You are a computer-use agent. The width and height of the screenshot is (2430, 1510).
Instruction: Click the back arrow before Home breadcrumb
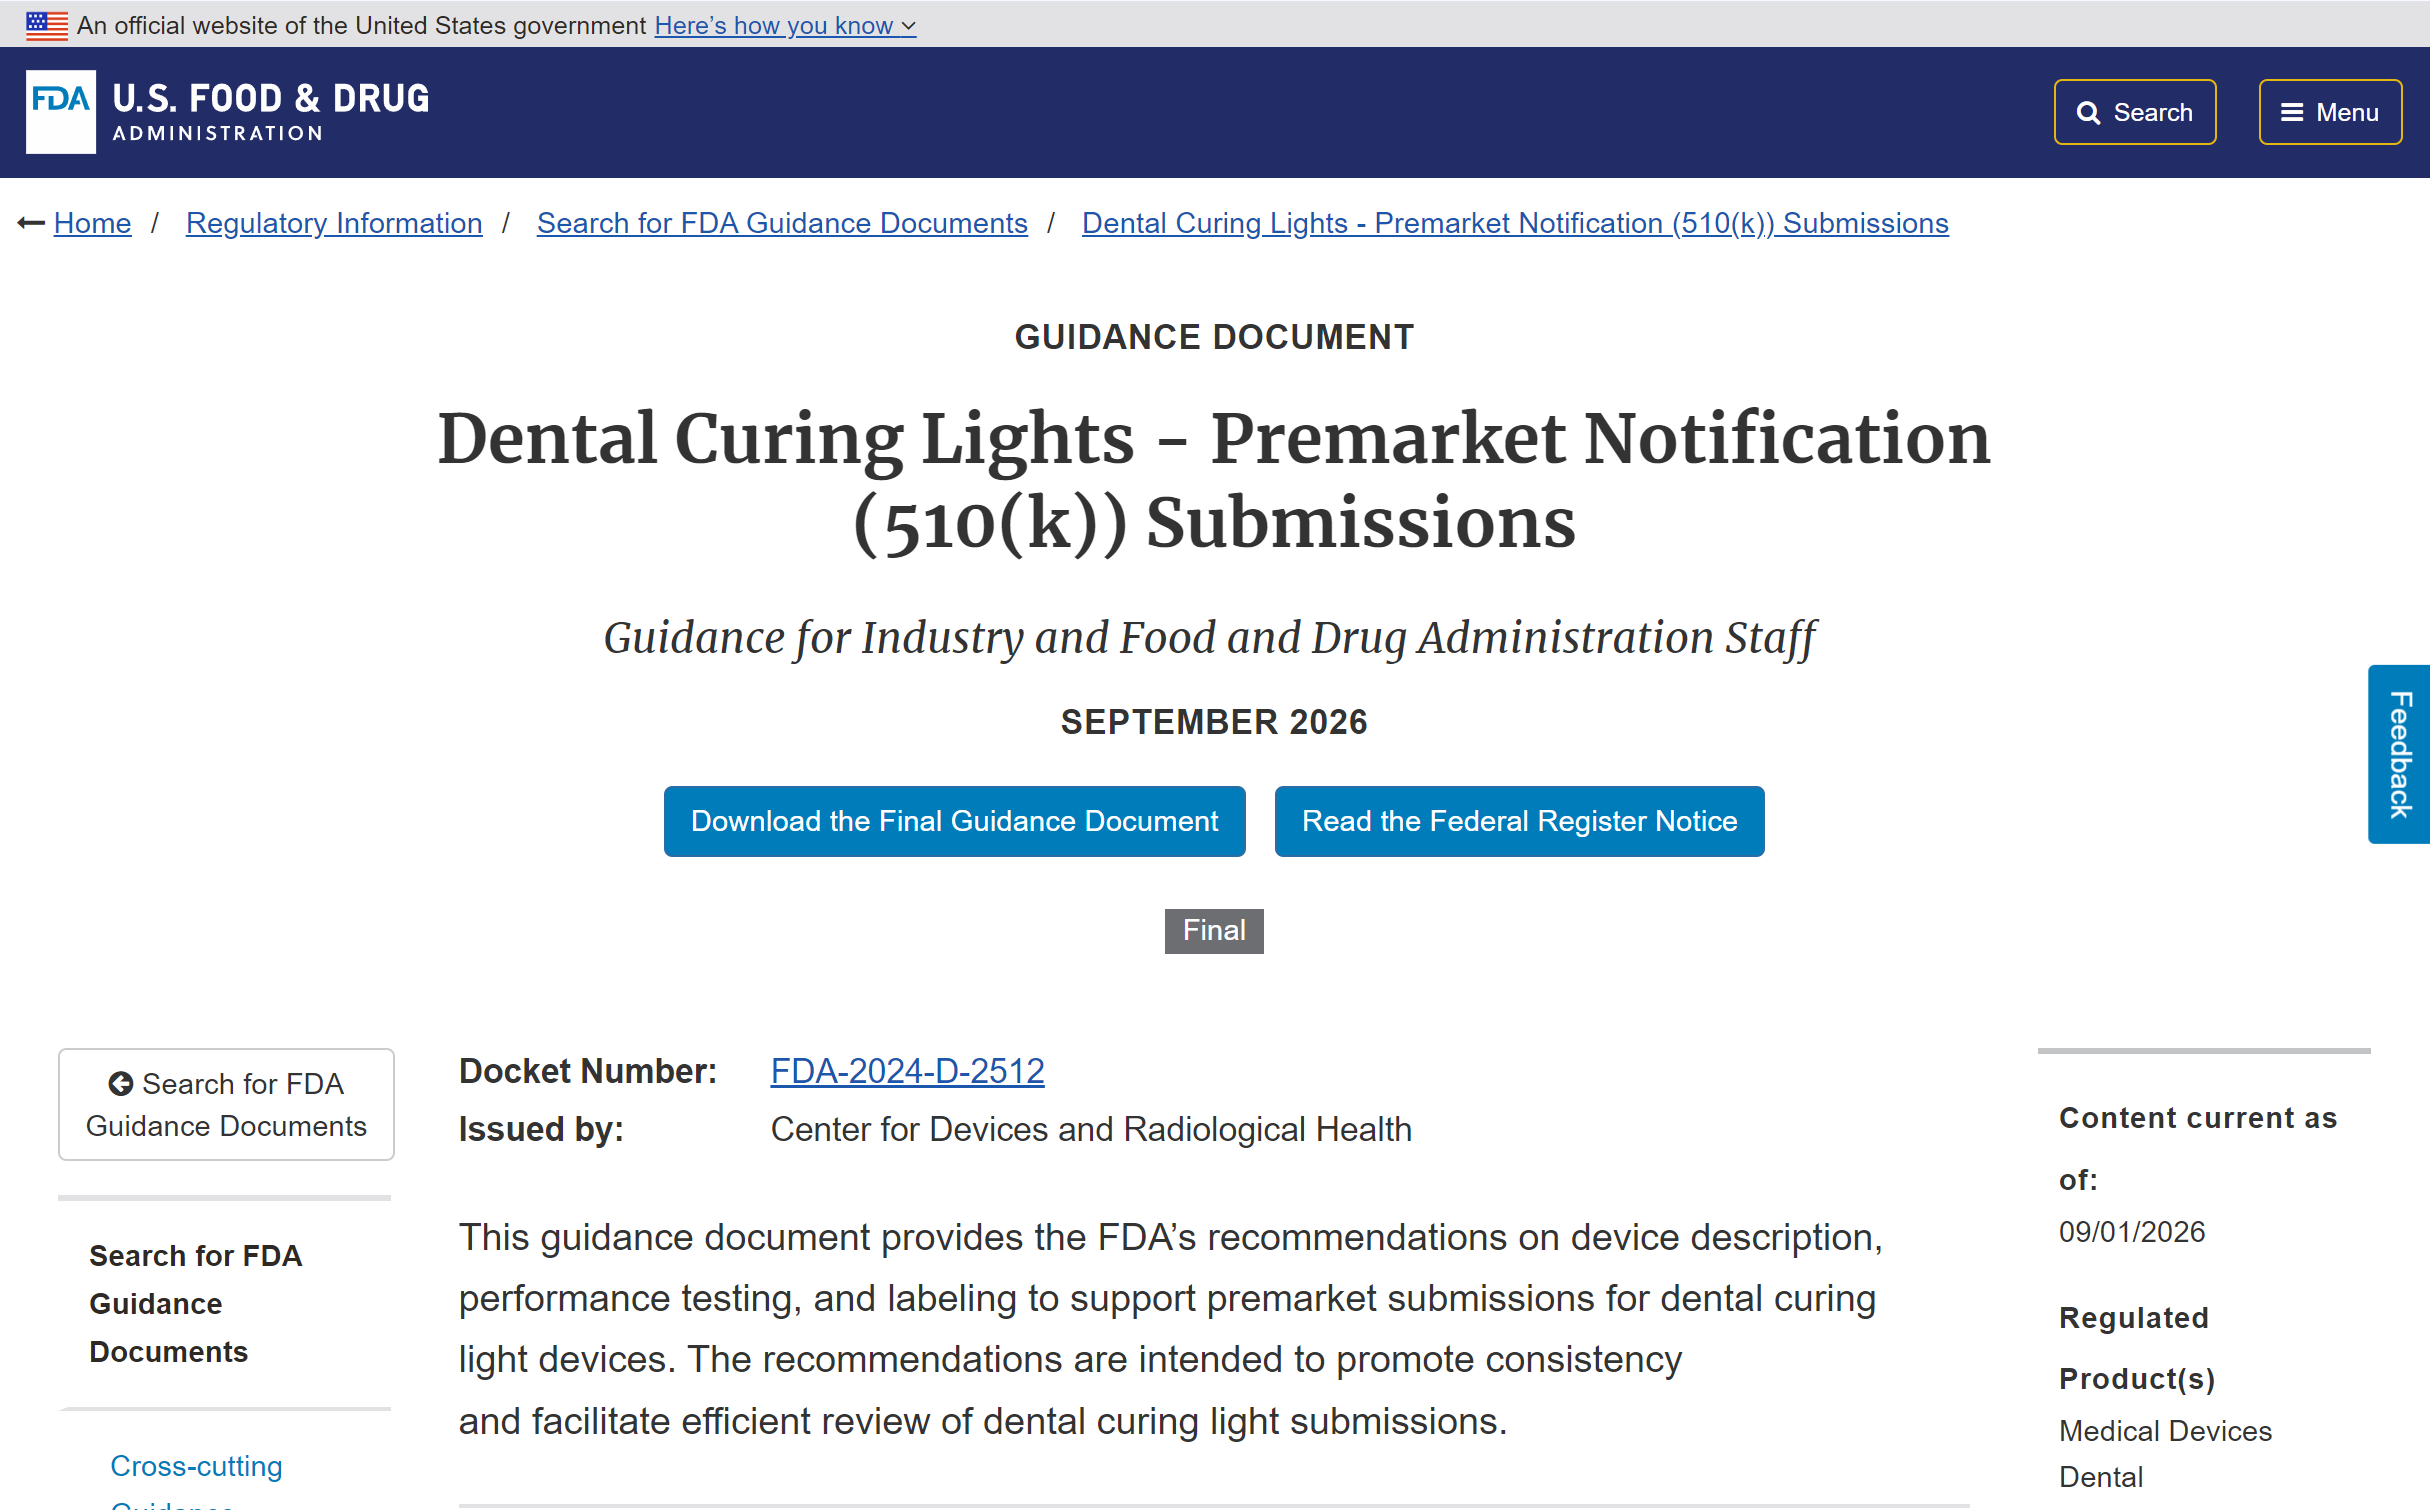[x=31, y=223]
